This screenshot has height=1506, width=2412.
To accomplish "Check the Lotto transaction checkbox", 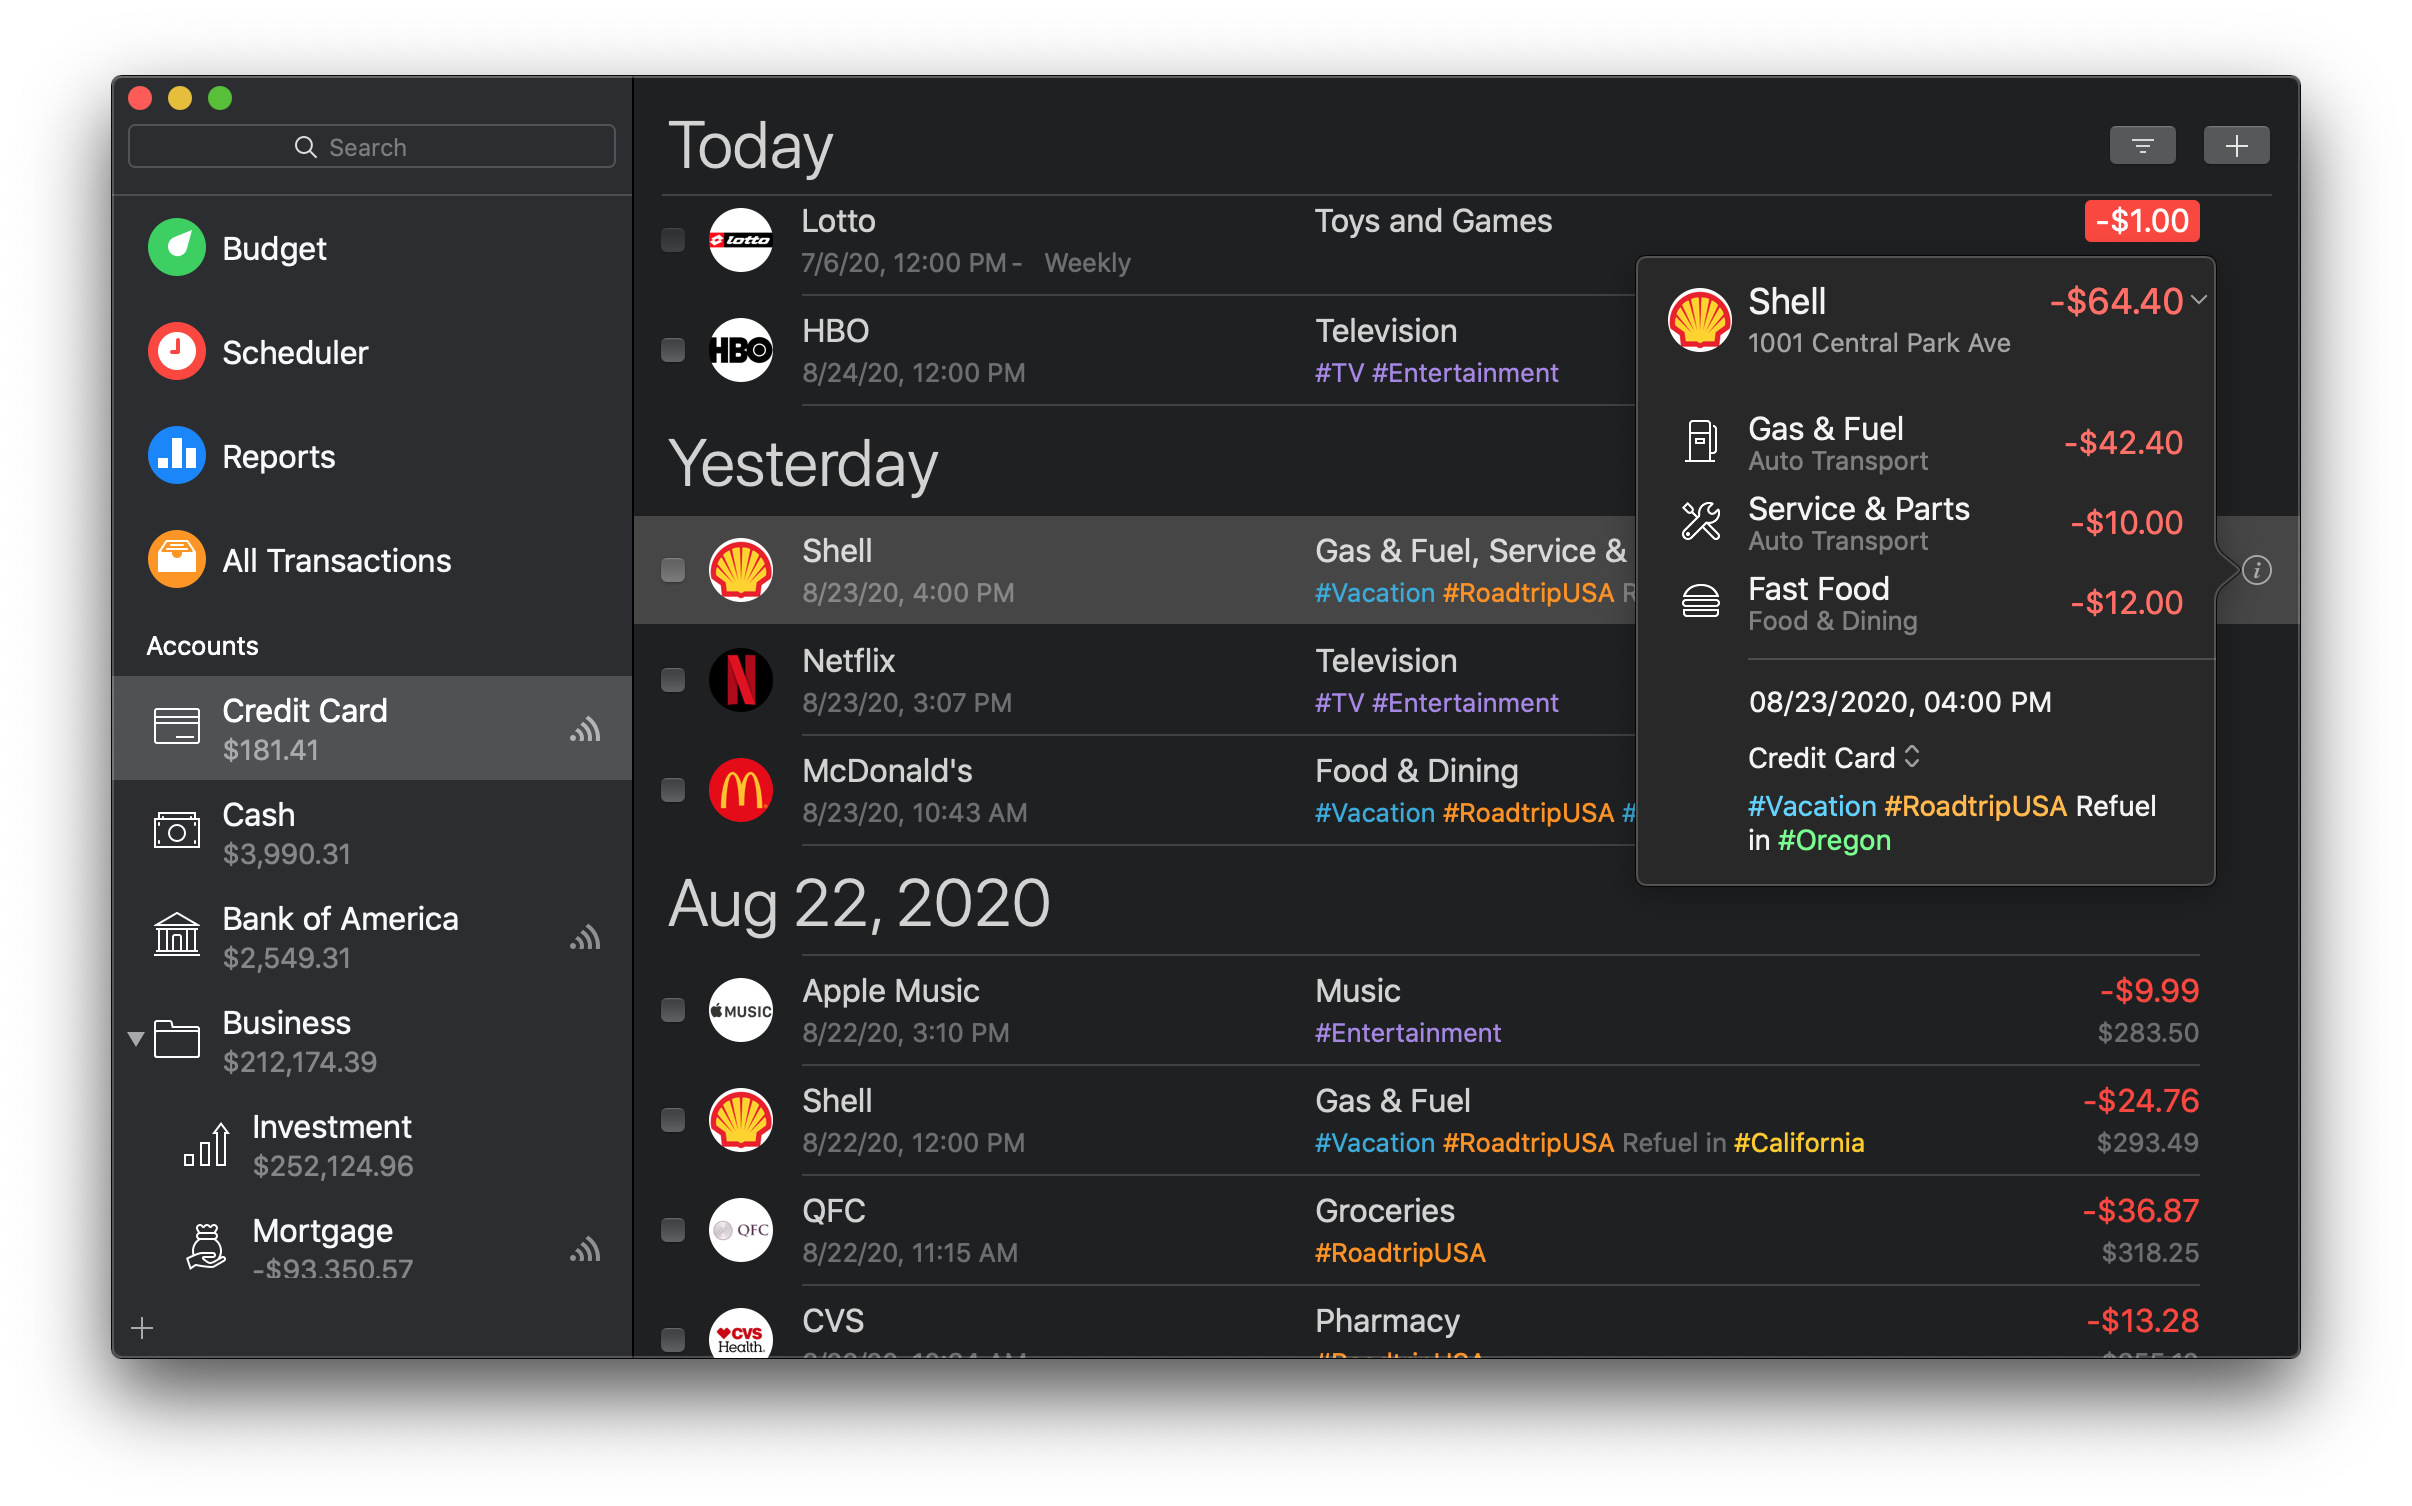I will click(x=673, y=240).
